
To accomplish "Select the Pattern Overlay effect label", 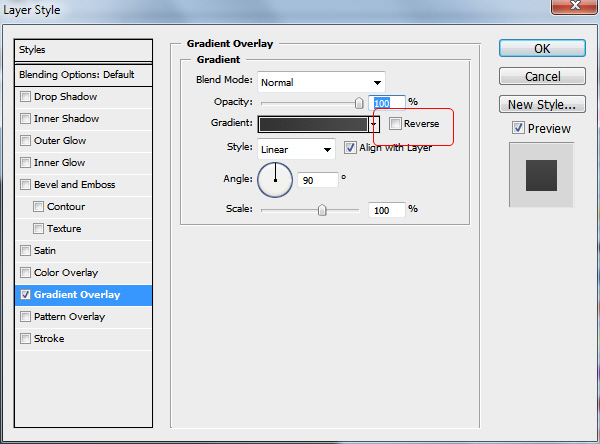I will pos(69,317).
